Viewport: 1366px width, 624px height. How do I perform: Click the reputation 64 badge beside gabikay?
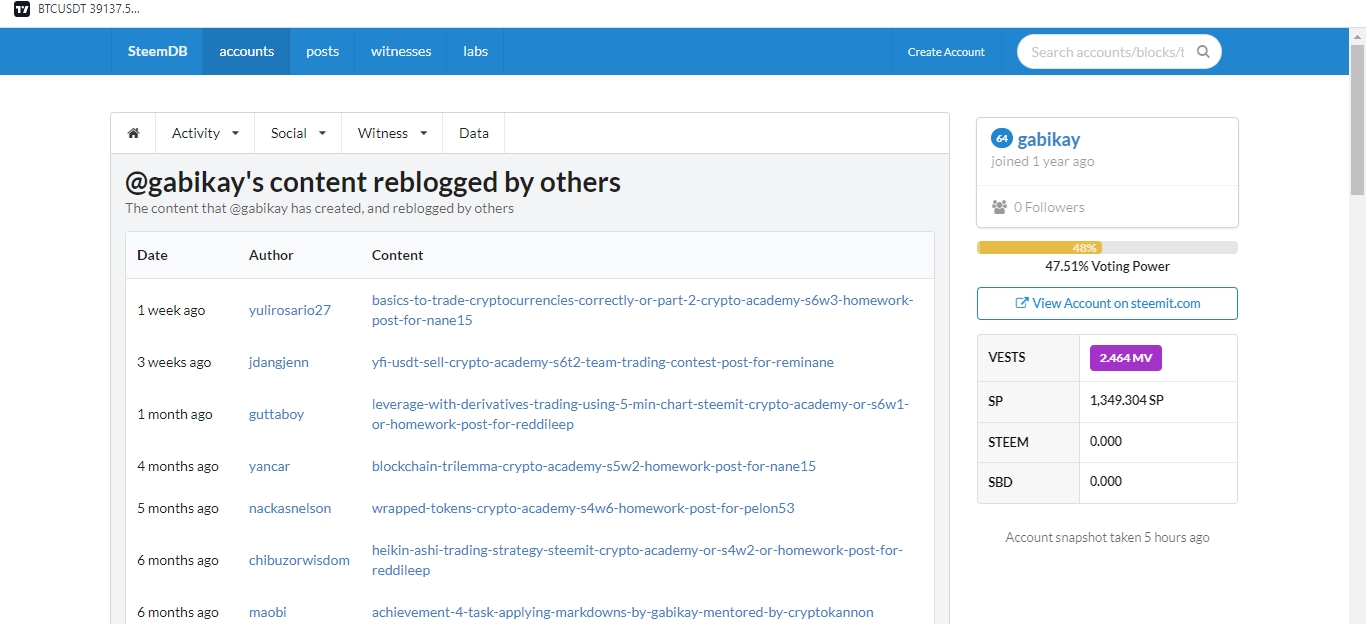click(x=1001, y=138)
